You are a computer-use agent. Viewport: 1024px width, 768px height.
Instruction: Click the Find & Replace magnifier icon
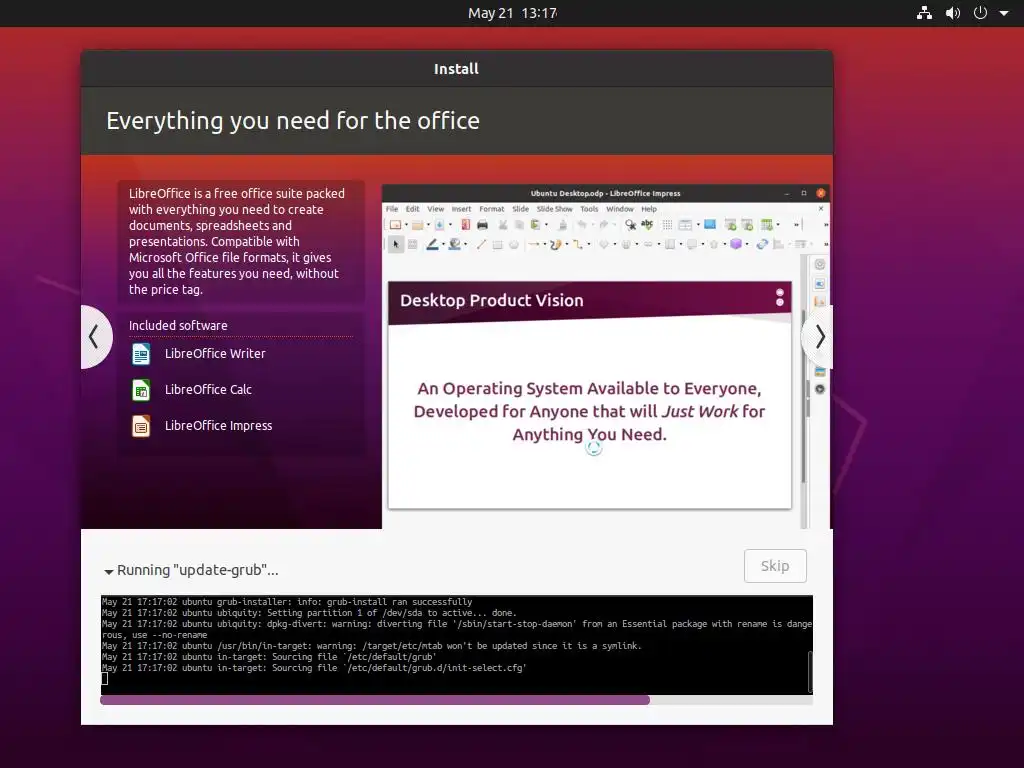click(630, 225)
